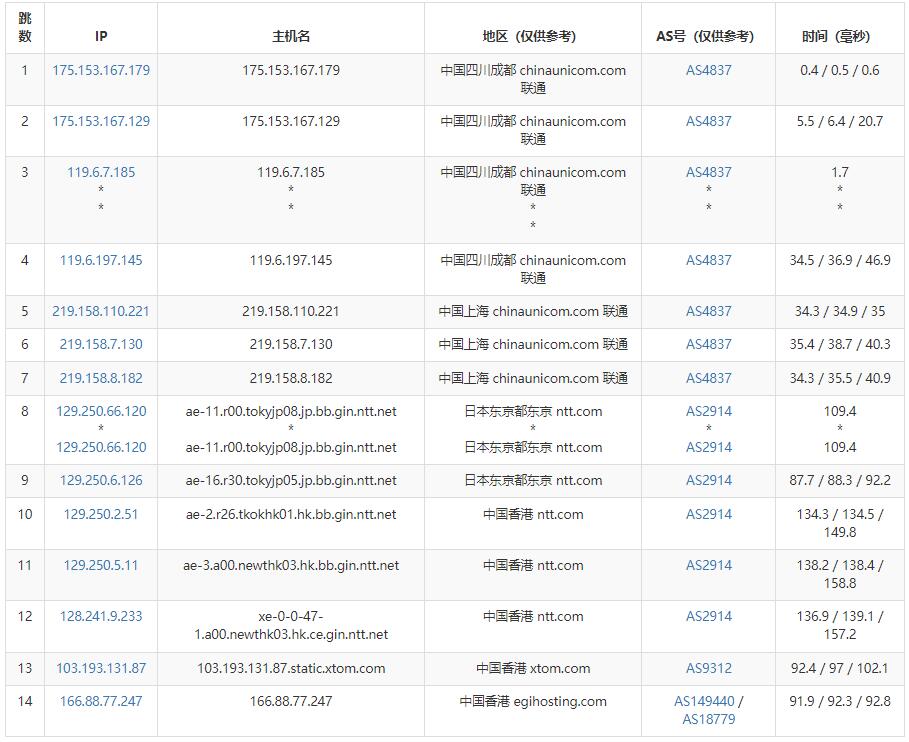
Task: Open IP link 166.88.77.247
Action: click(101, 701)
